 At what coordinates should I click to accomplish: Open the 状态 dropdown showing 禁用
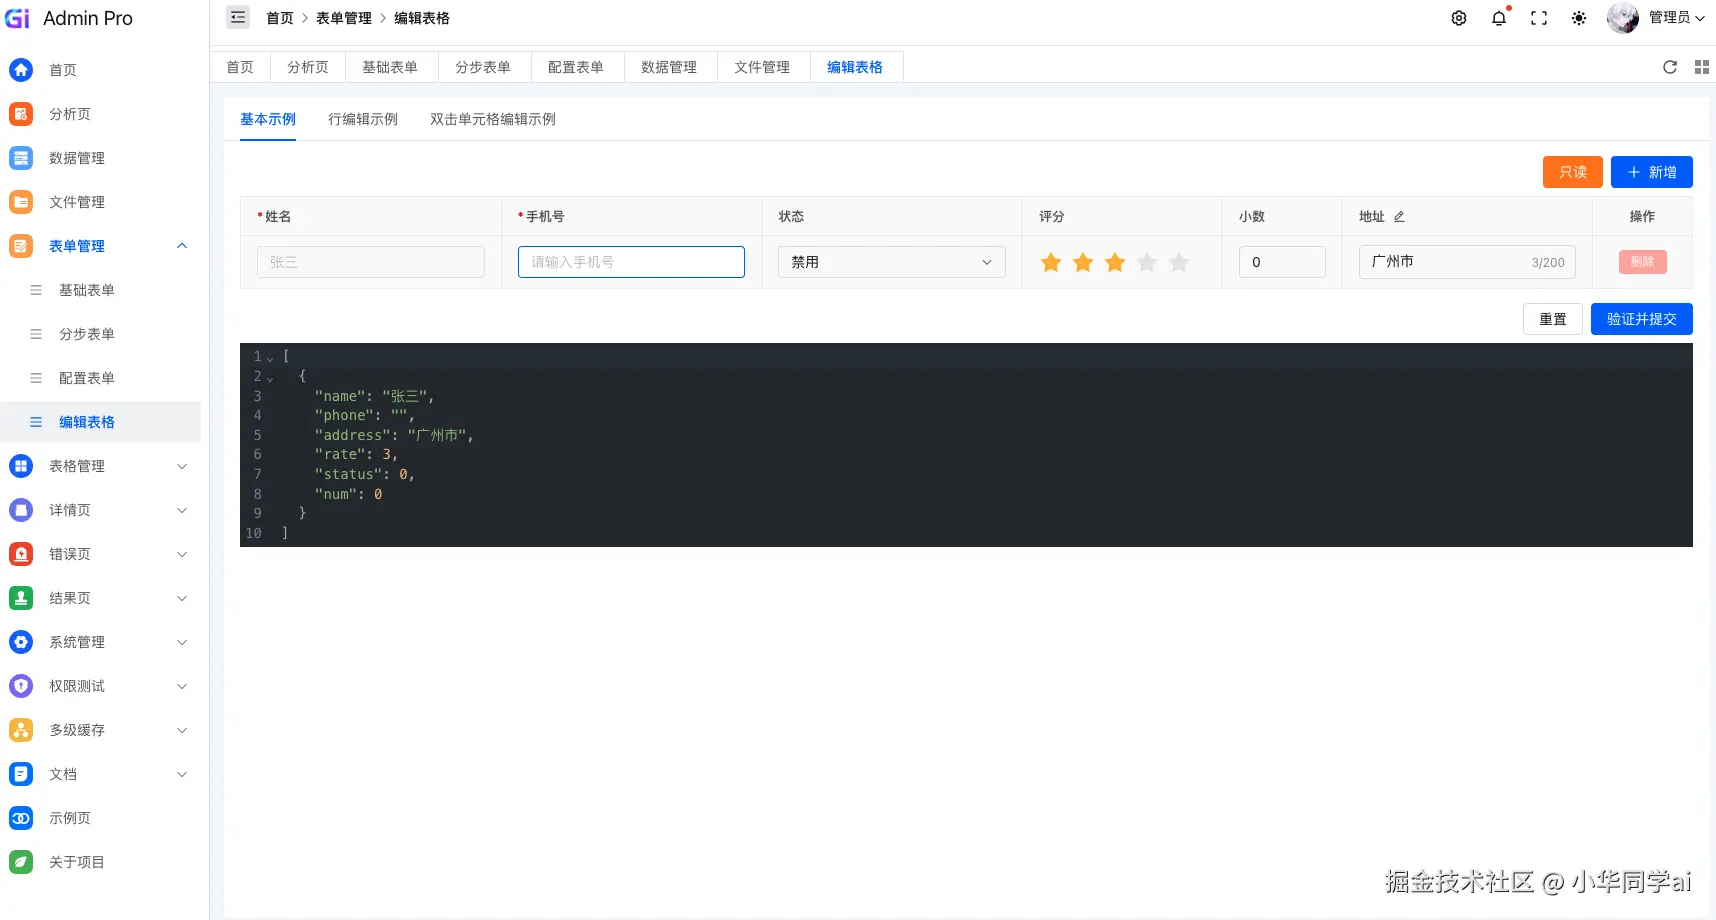click(x=891, y=262)
